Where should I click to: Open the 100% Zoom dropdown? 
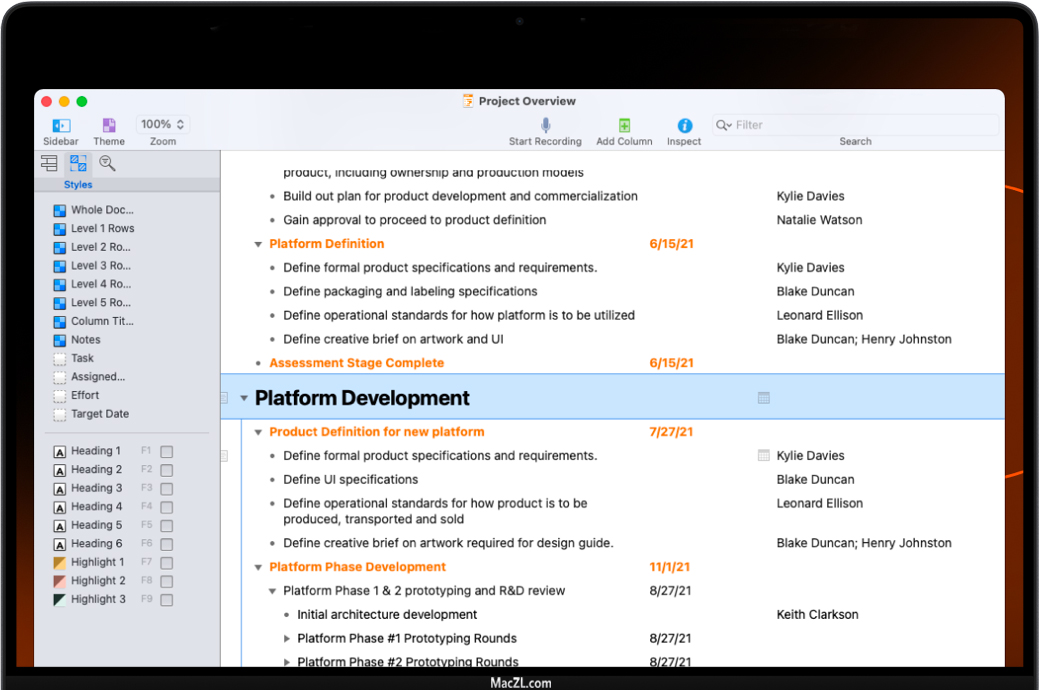tap(163, 125)
